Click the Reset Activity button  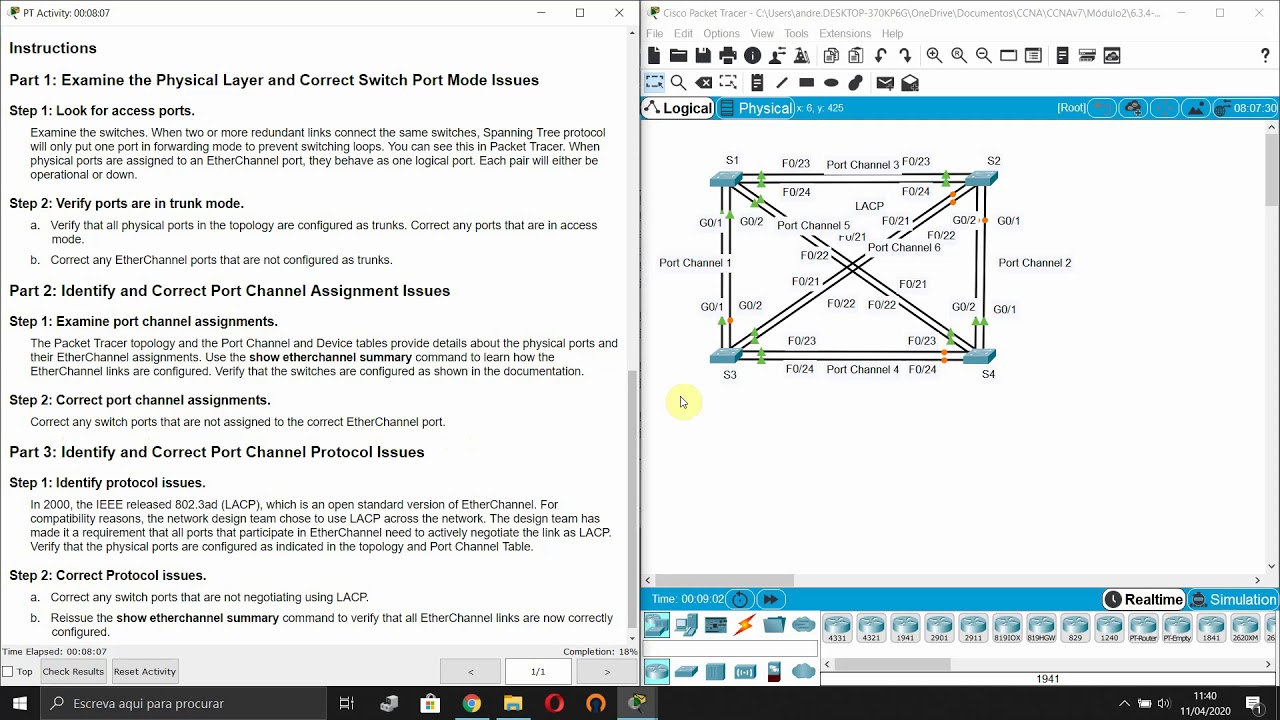pyautogui.click(x=145, y=672)
